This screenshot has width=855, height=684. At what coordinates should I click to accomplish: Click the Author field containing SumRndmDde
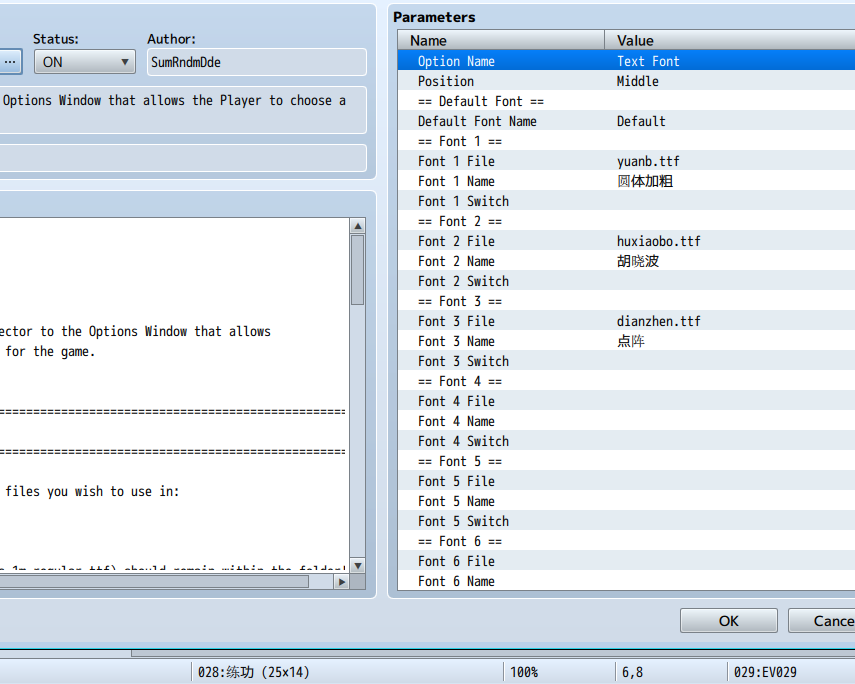(x=257, y=62)
